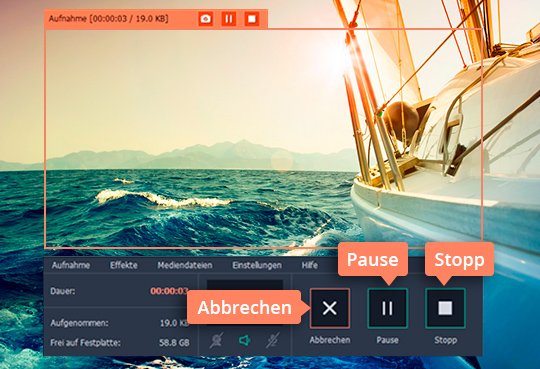Toggle the crossed-out webcam icon
540x369 pixels.
[x=216, y=340]
